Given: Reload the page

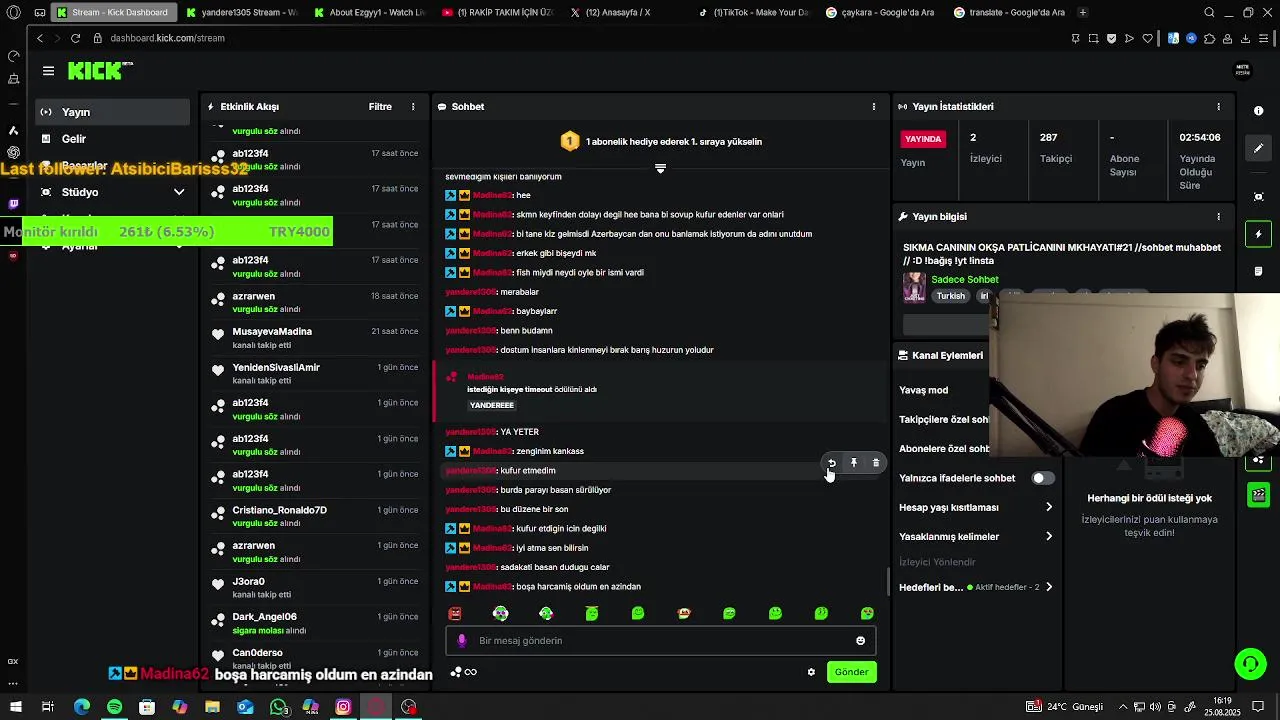Looking at the screenshot, I should tap(75, 38).
